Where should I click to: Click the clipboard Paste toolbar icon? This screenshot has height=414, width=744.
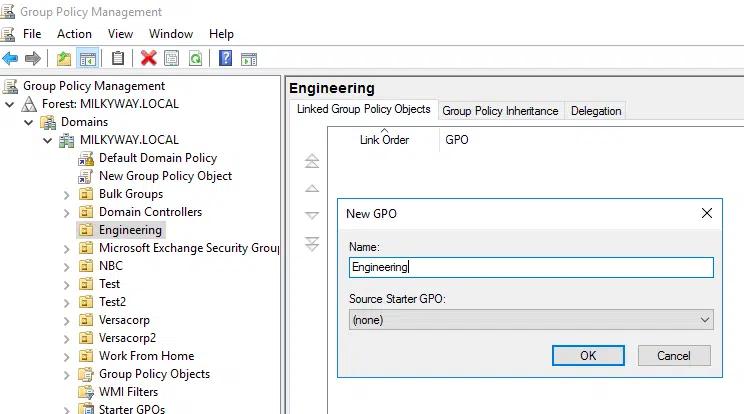click(x=118, y=58)
